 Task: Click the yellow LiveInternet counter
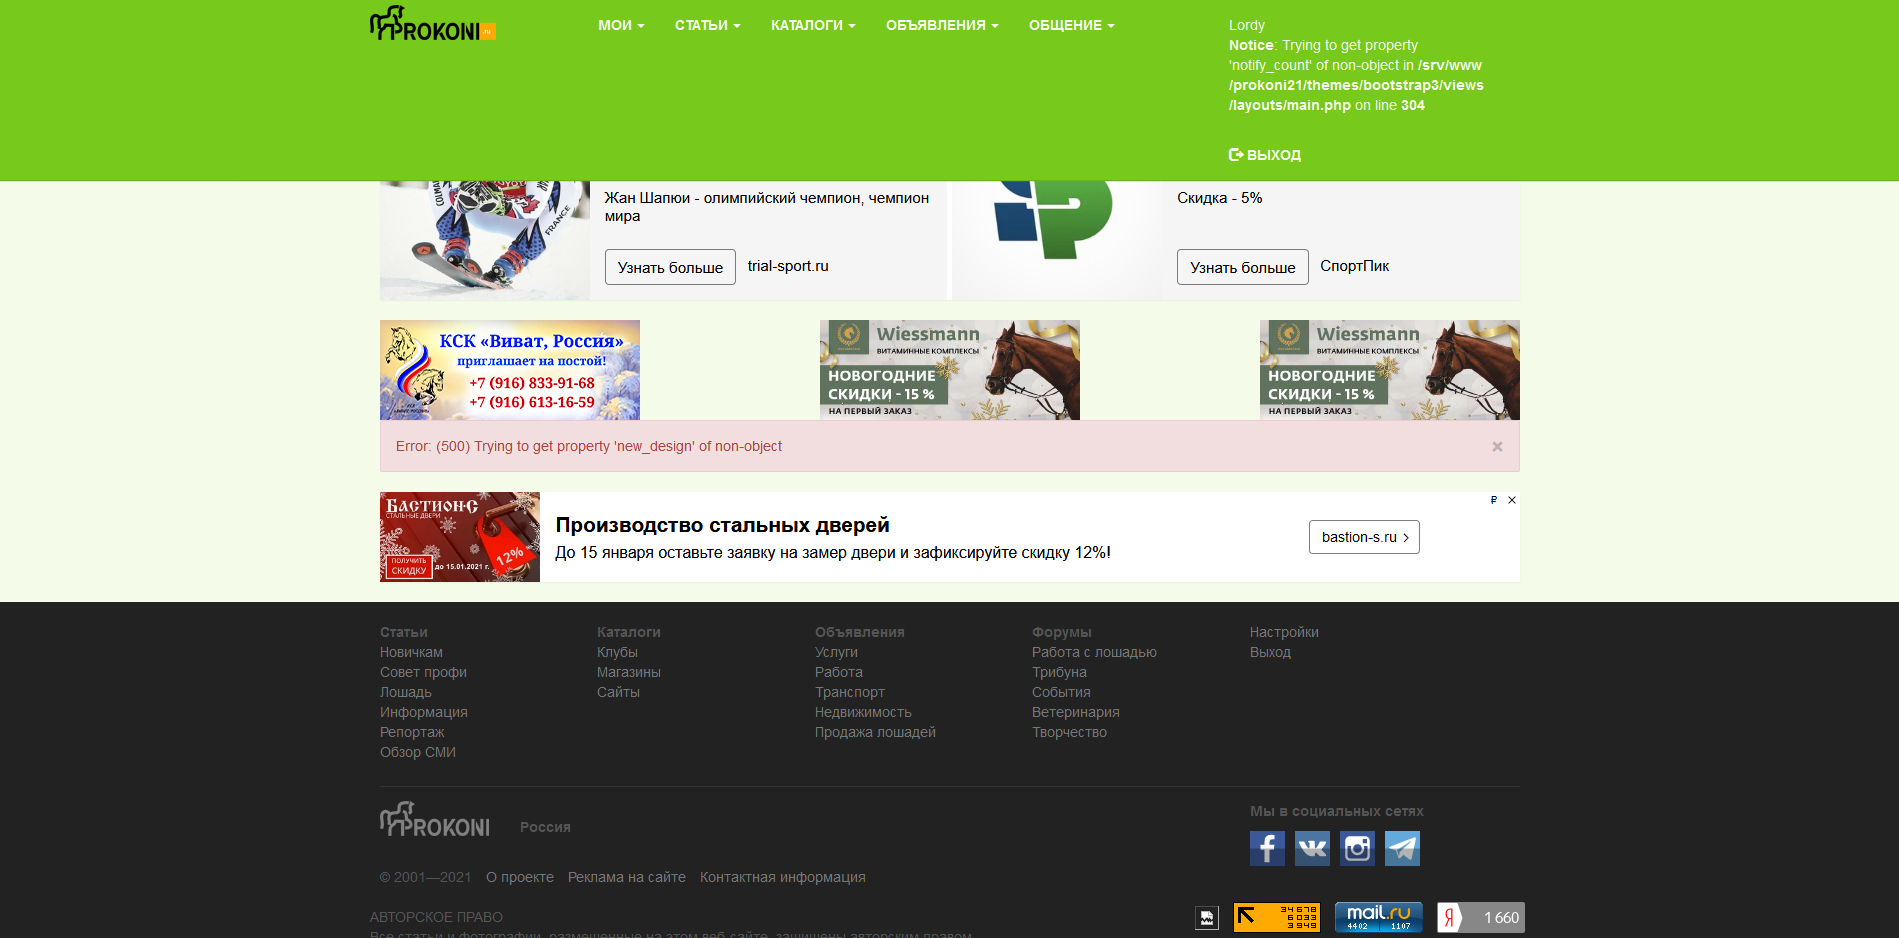[x=1276, y=916]
